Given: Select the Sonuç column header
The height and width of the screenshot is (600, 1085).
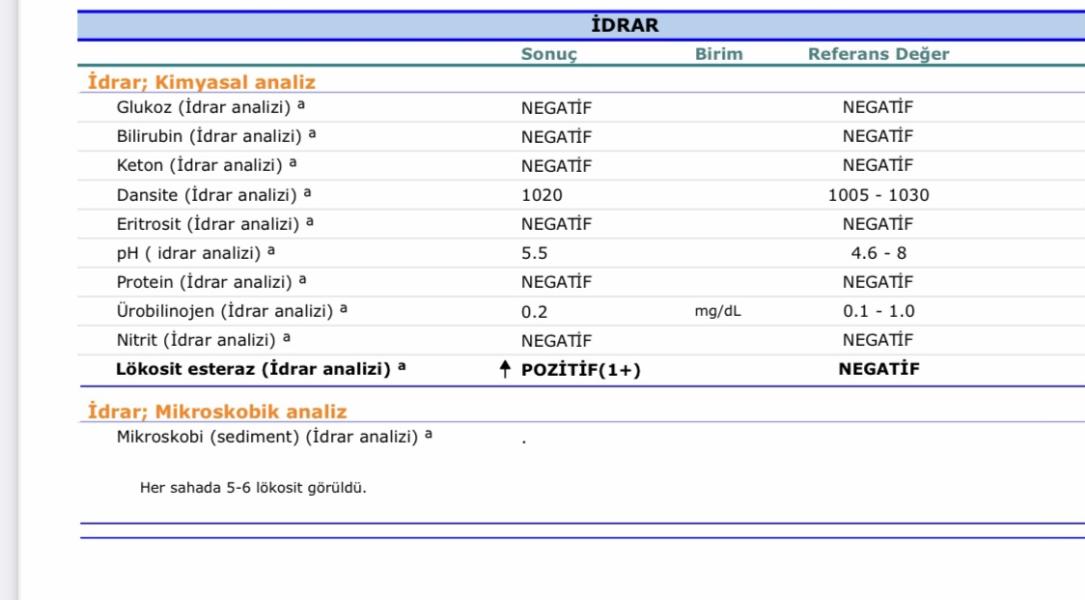Looking at the screenshot, I should click(x=549, y=54).
